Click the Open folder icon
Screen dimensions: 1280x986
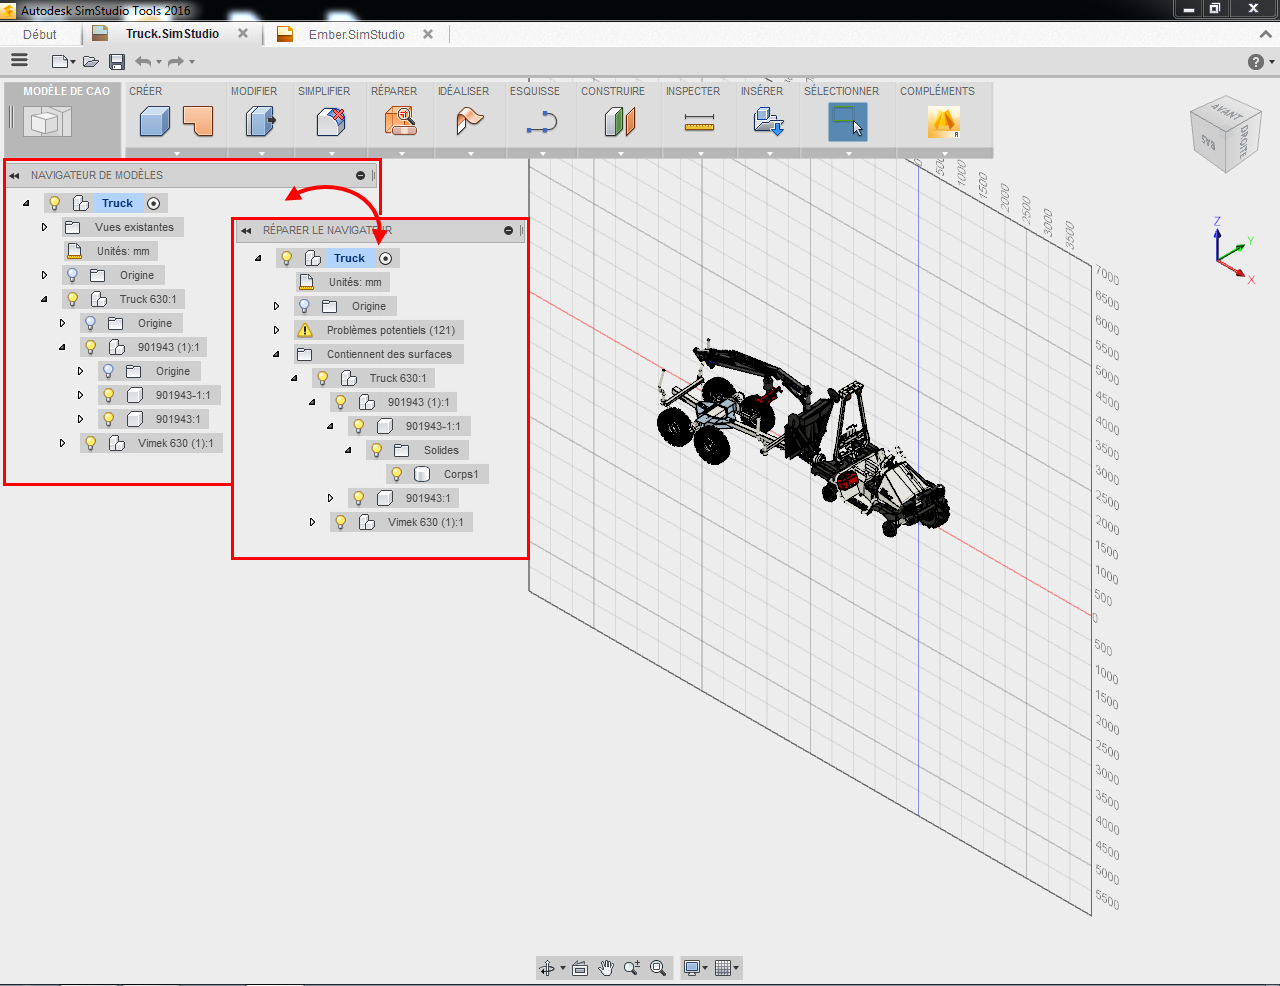pyautogui.click(x=91, y=62)
